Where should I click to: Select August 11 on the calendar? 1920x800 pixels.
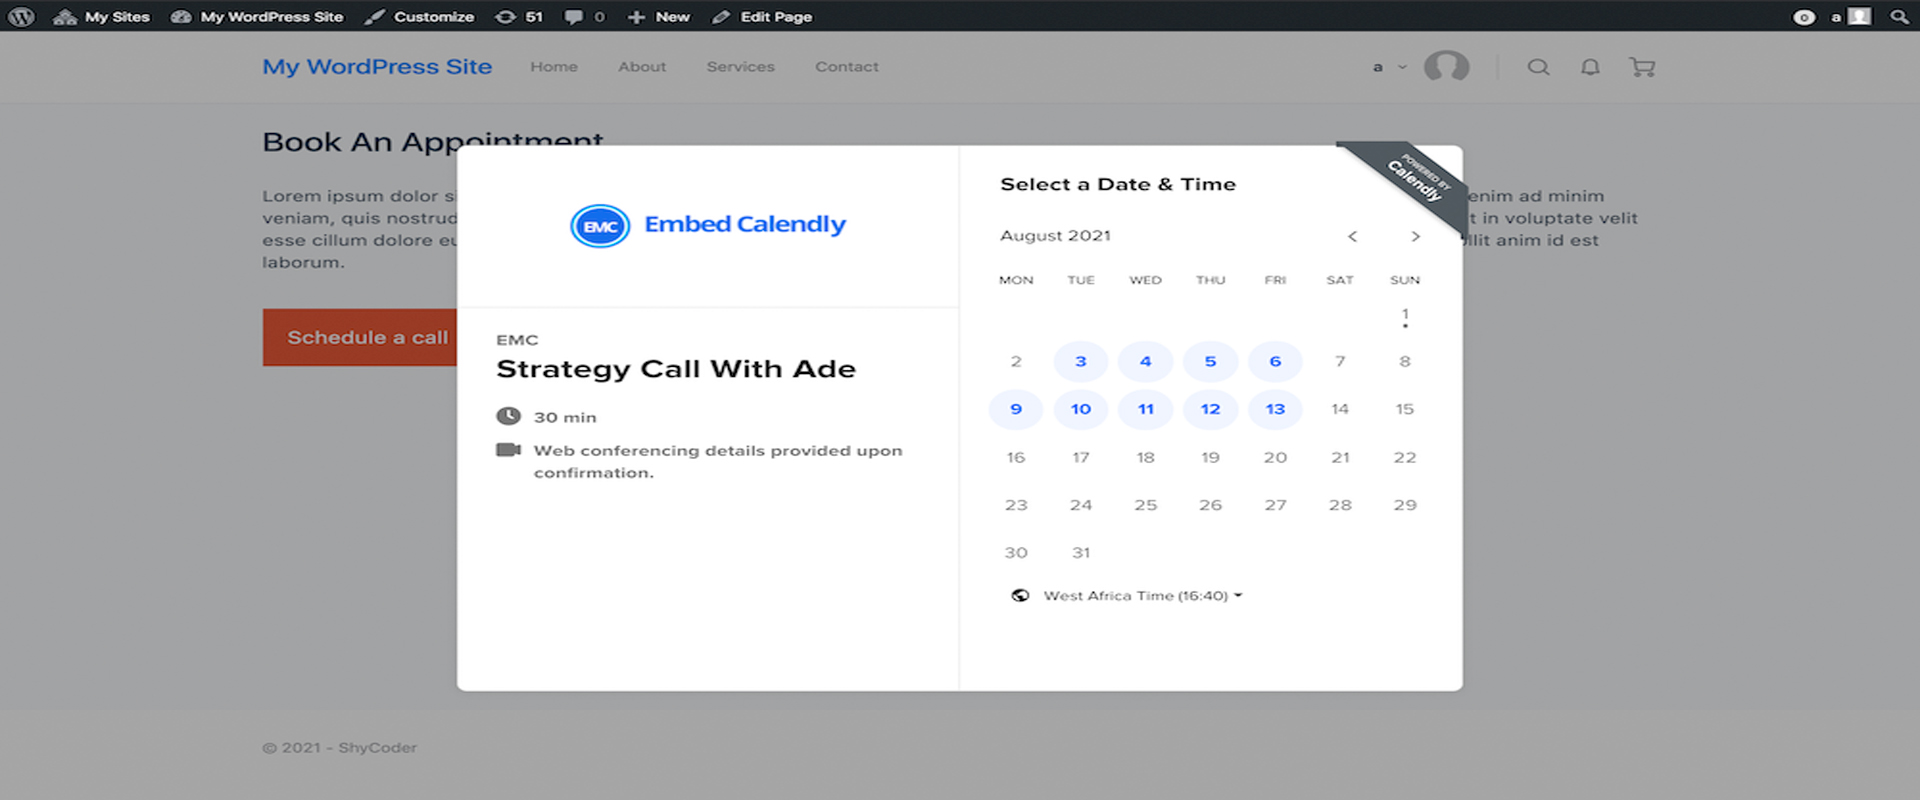click(1146, 409)
